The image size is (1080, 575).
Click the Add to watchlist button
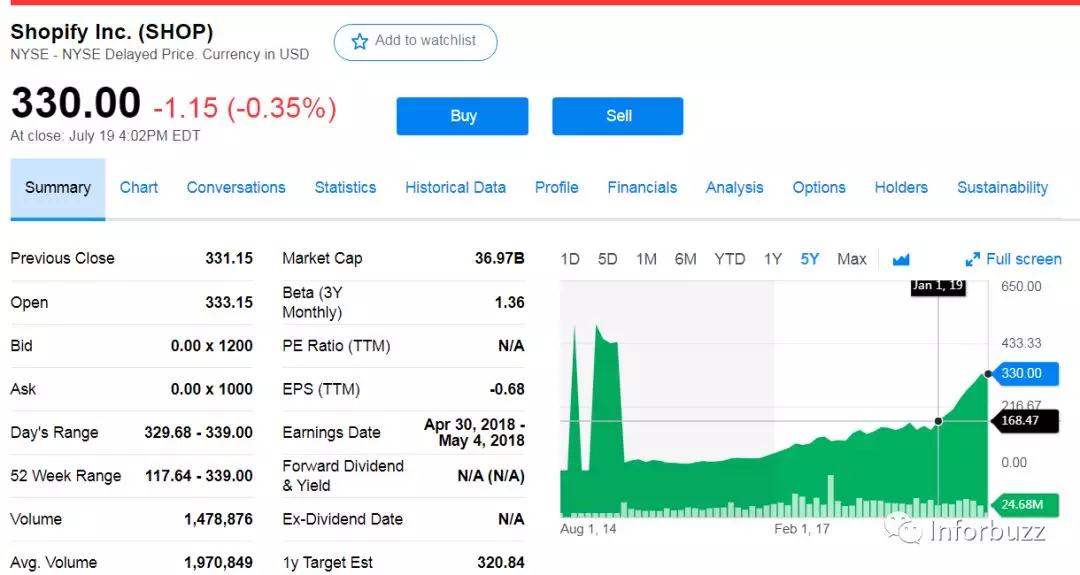pos(415,42)
